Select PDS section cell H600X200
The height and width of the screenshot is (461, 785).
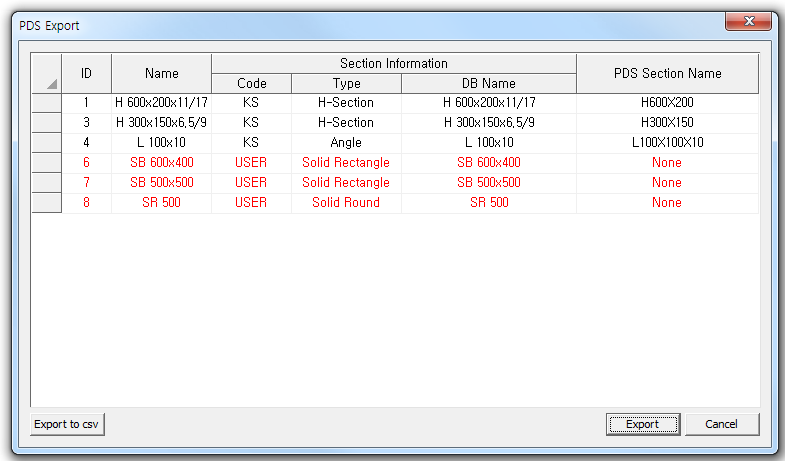pos(667,103)
